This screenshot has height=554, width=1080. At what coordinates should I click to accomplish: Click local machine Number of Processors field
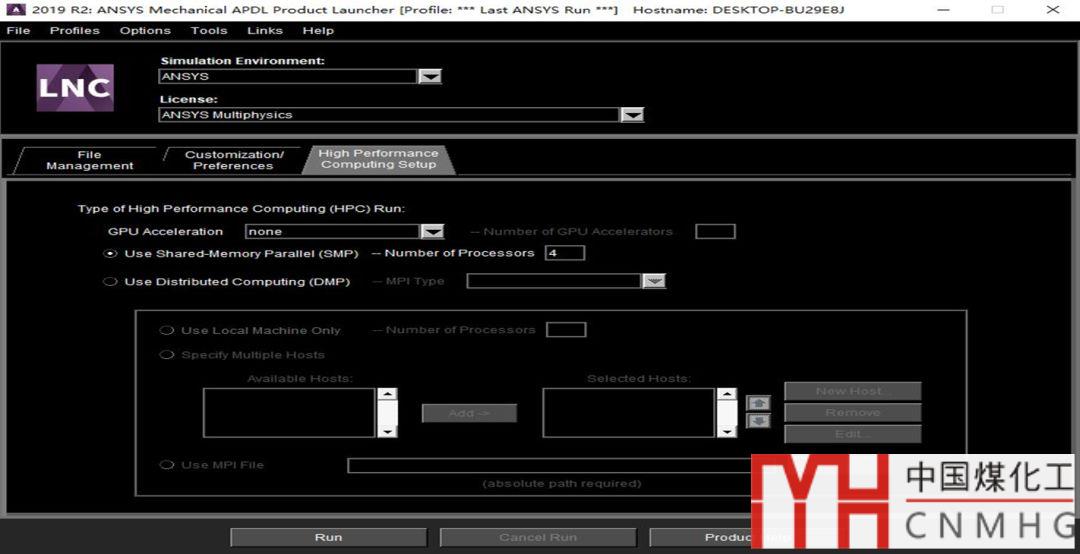pos(565,329)
